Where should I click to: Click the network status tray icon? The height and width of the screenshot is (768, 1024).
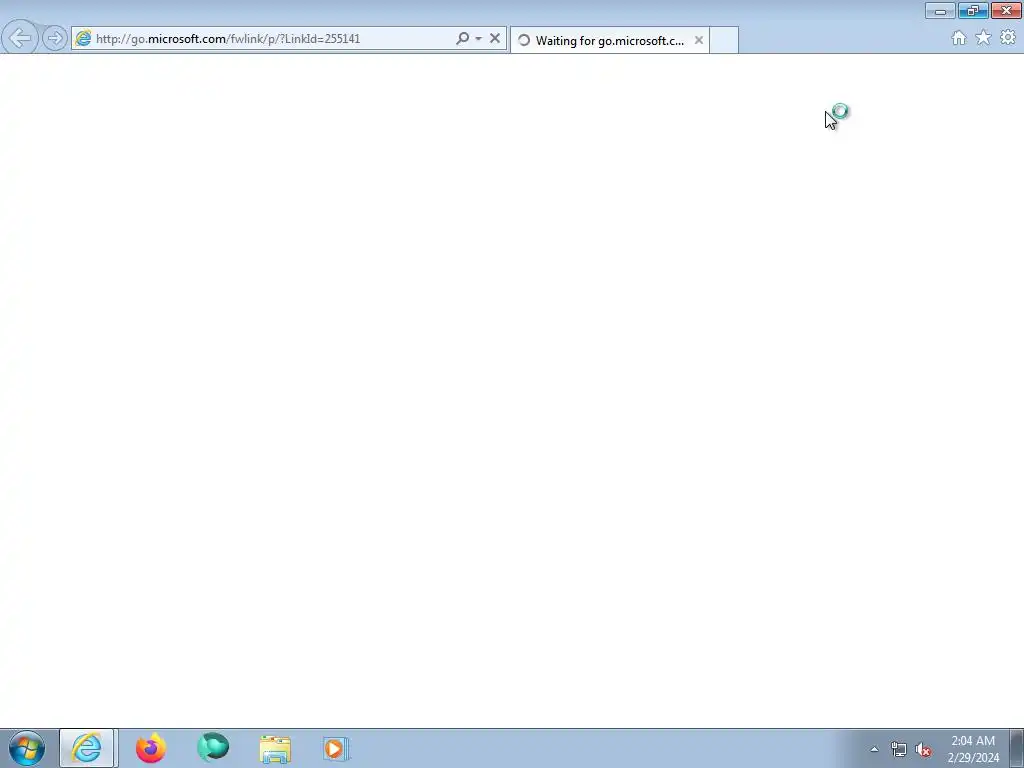[x=899, y=750]
